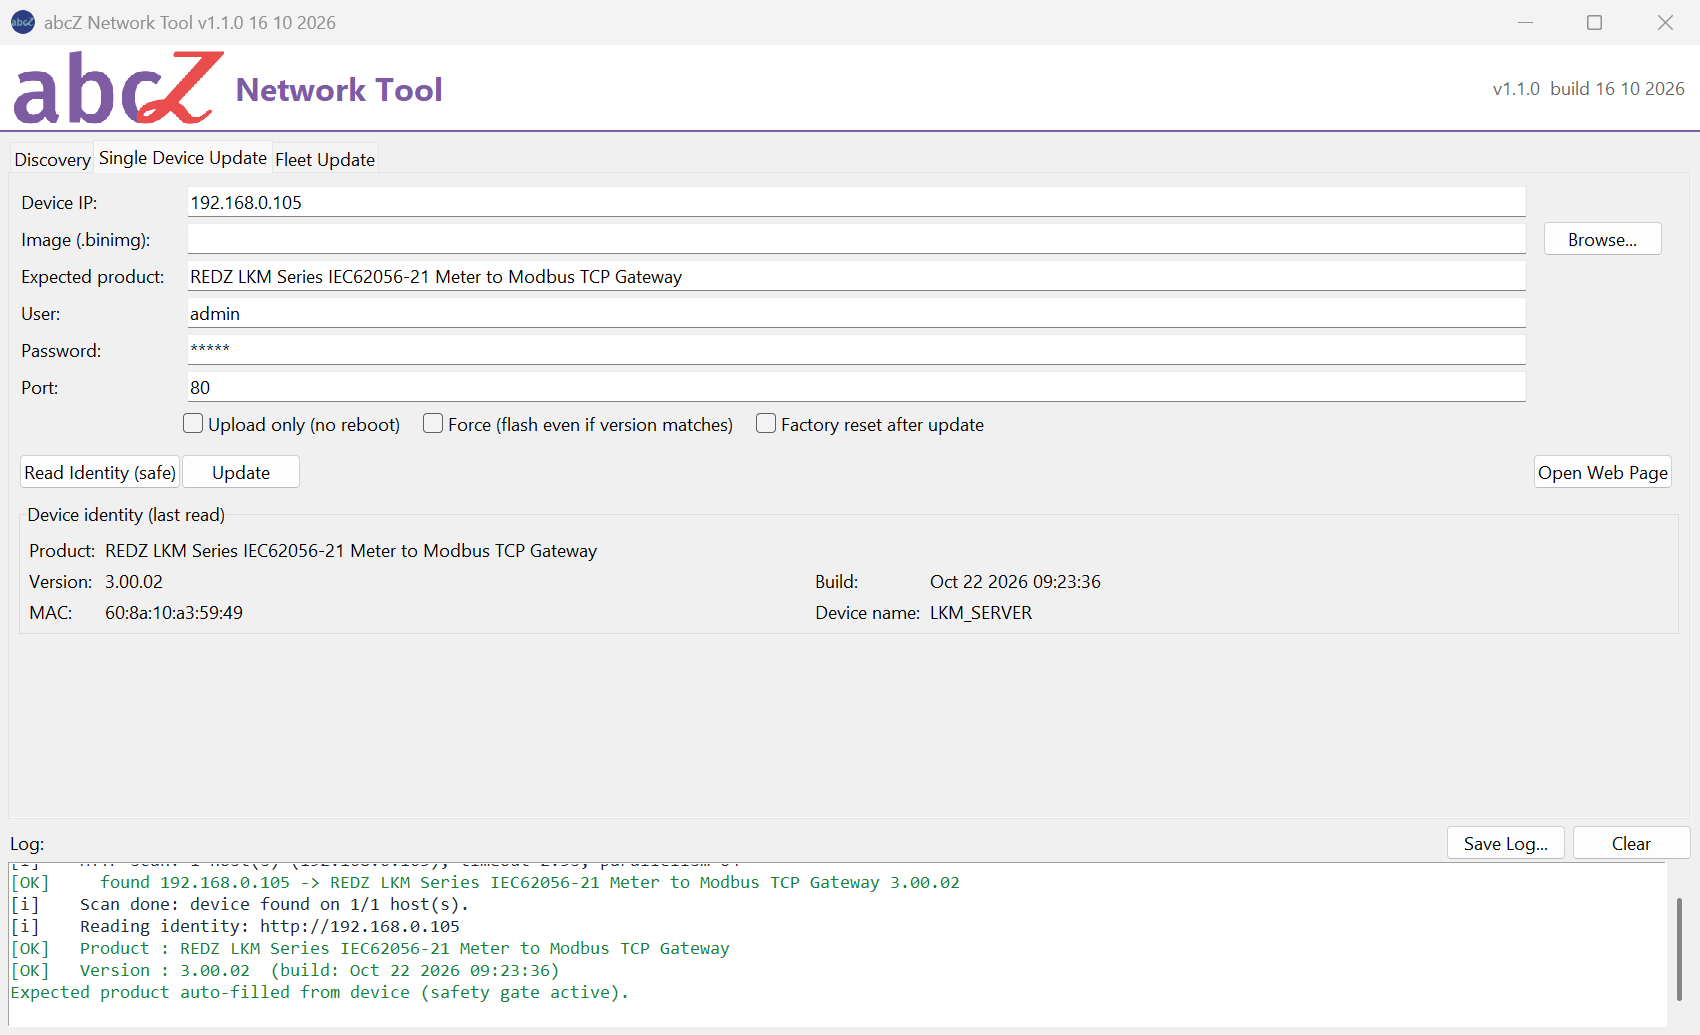Click log line 'Scan done: device found on 1/1 host(s).'
This screenshot has width=1700, height=1035.
[275, 904]
